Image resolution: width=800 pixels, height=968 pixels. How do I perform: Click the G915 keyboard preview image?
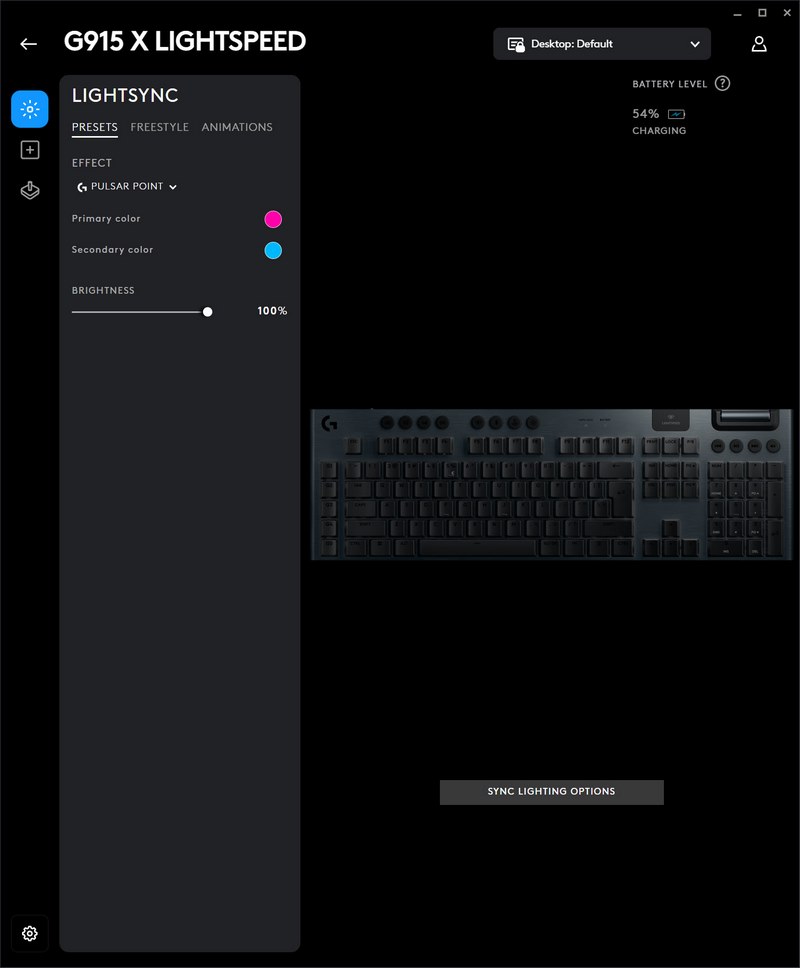coord(550,485)
